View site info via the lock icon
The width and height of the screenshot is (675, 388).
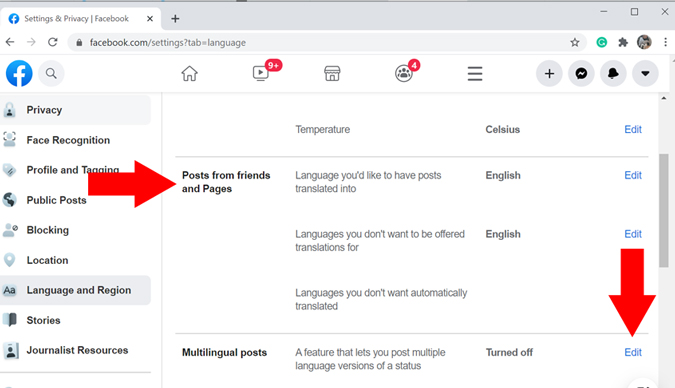[x=79, y=43]
